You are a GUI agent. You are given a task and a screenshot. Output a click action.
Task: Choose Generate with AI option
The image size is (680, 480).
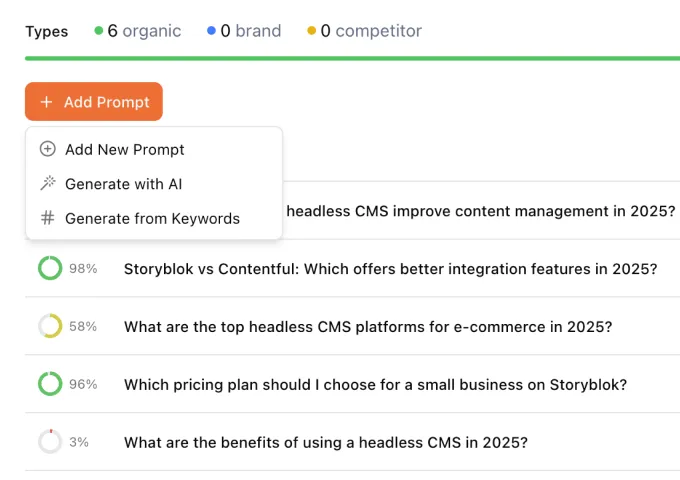pyautogui.click(x=123, y=184)
